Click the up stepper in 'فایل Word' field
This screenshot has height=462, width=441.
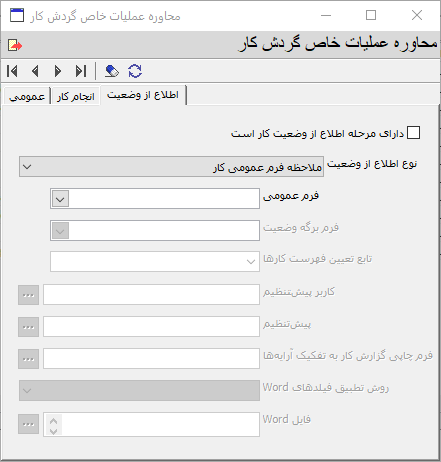(x=54, y=421)
